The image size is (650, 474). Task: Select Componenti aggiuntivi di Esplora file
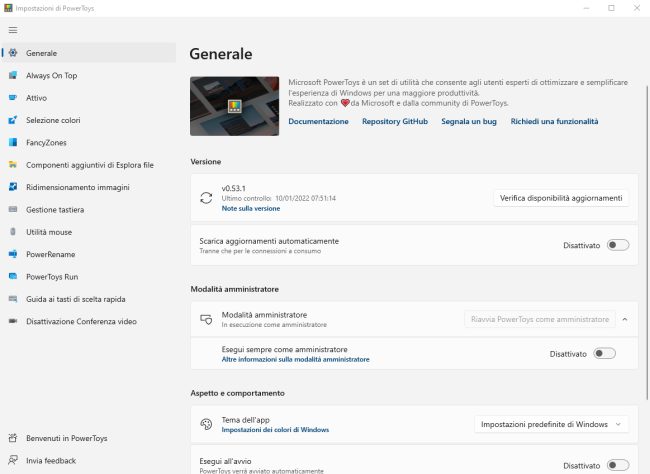89,165
